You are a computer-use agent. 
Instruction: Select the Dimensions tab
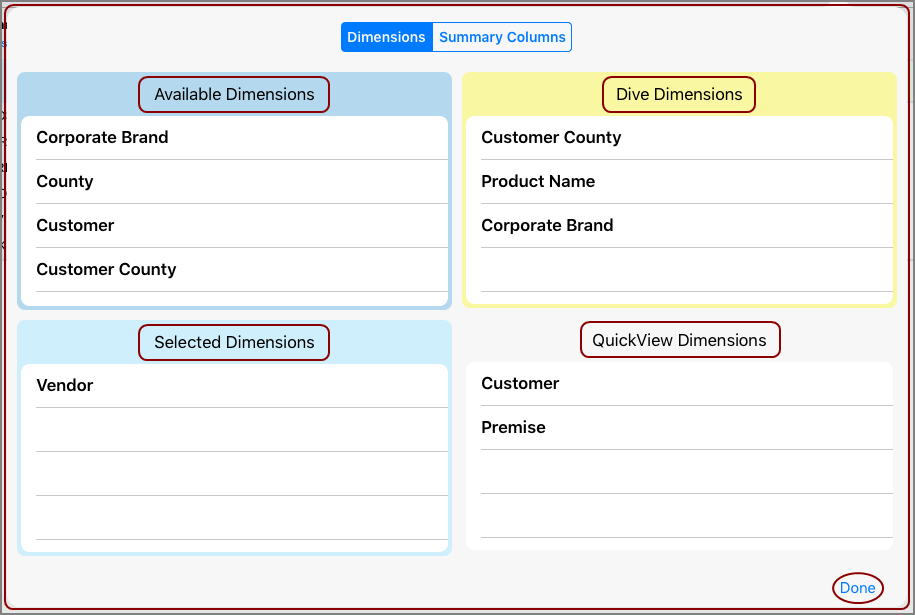tap(387, 37)
